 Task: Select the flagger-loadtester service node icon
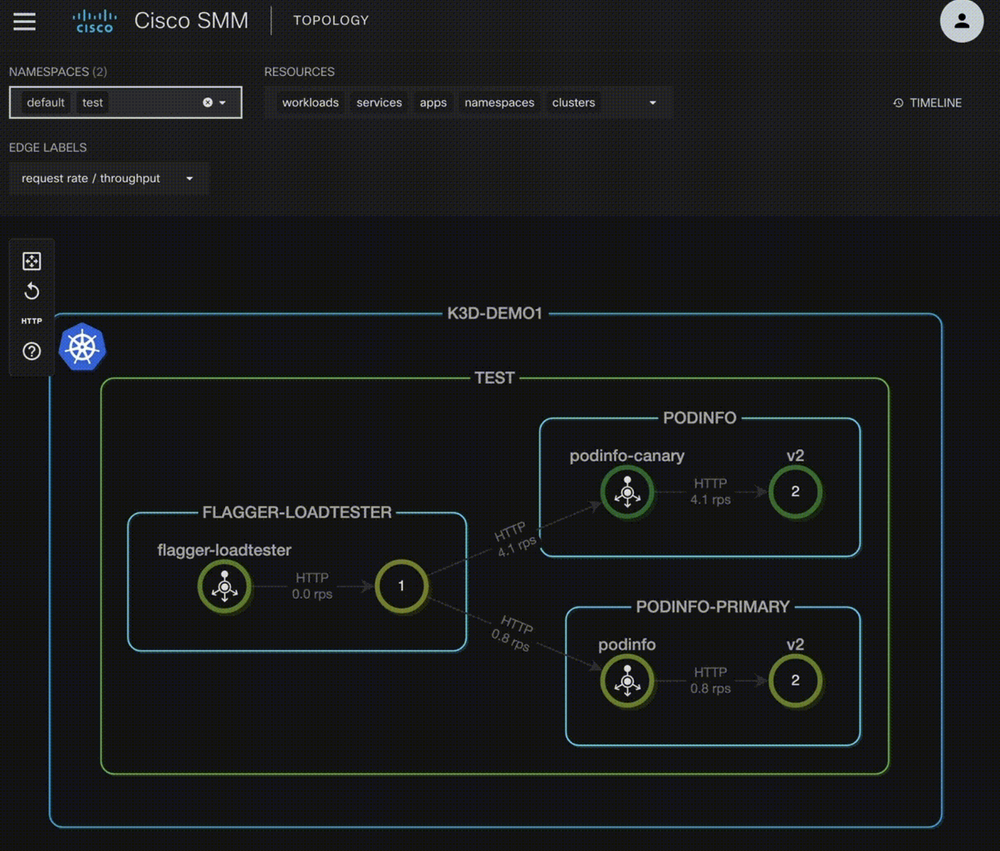point(224,586)
